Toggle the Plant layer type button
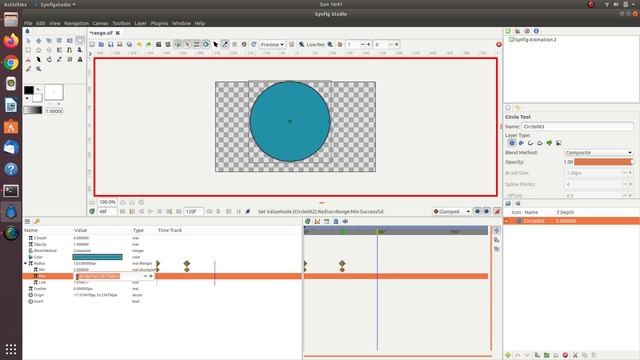 pos(549,143)
